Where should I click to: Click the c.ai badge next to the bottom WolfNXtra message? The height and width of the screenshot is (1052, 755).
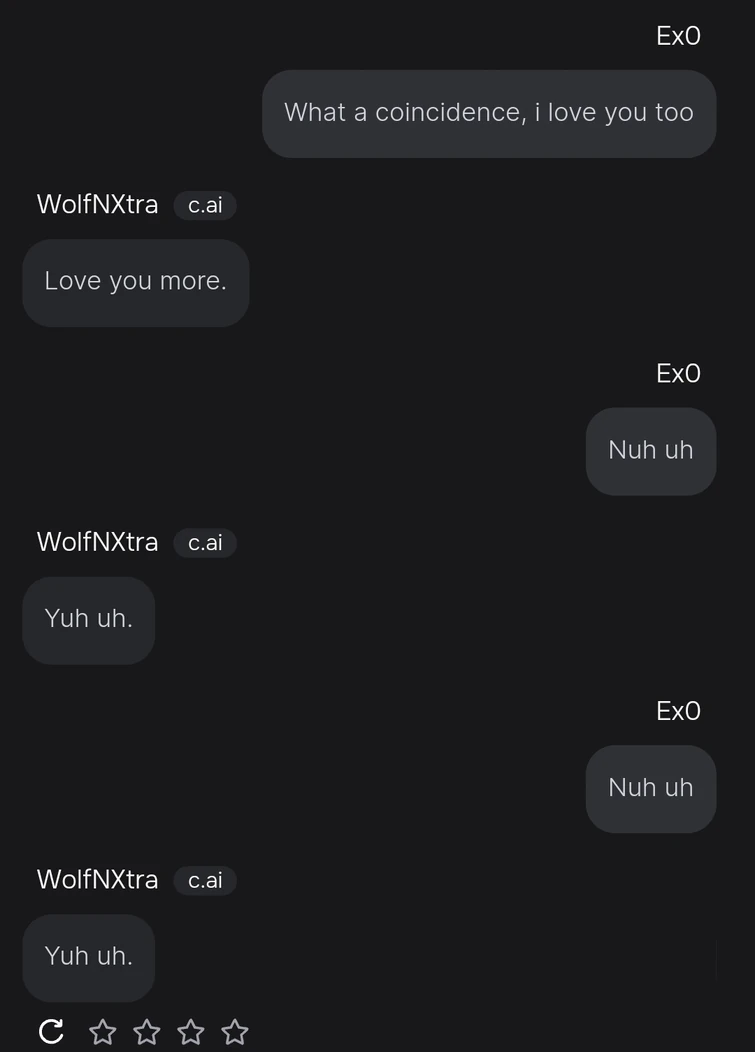pos(204,881)
